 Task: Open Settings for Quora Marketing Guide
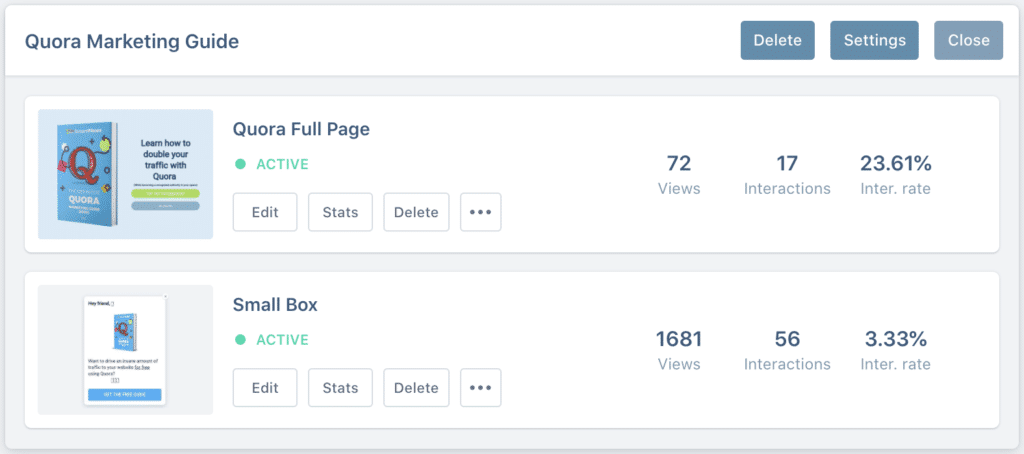874,41
